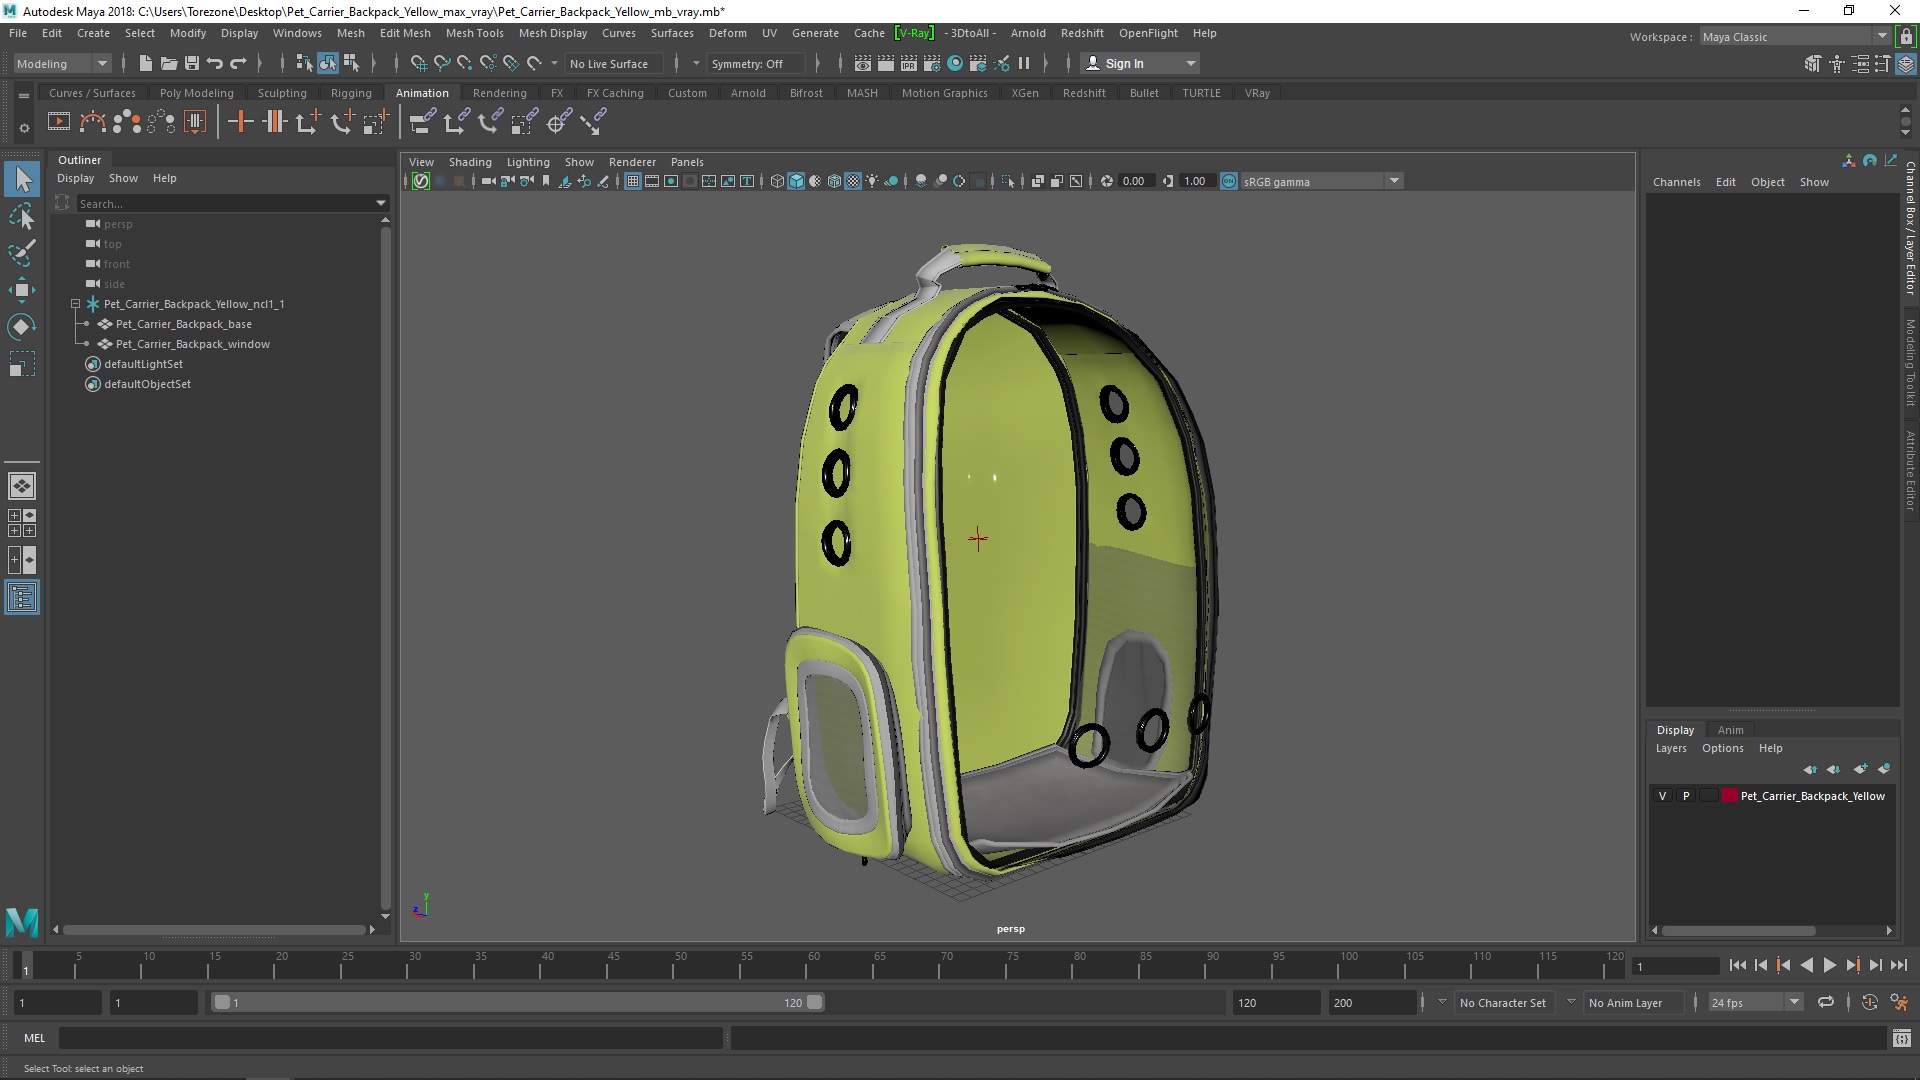This screenshot has width=1920, height=1080.
Task: Toggle Textured display in viewport toolbar
Action: (x=853, y=181)
